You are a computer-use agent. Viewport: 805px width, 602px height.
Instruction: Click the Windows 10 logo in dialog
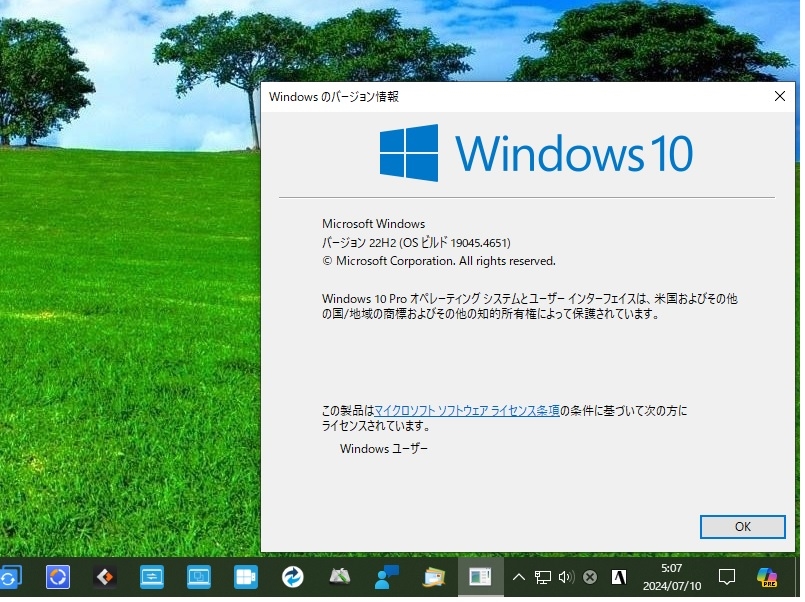536,153
